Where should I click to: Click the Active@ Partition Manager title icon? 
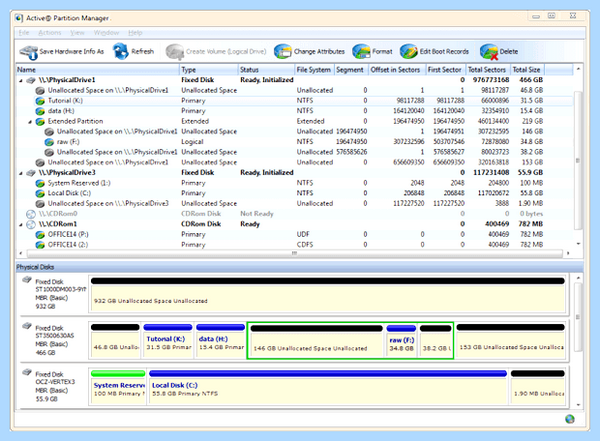pyautogui.click(x=19, y=18)
